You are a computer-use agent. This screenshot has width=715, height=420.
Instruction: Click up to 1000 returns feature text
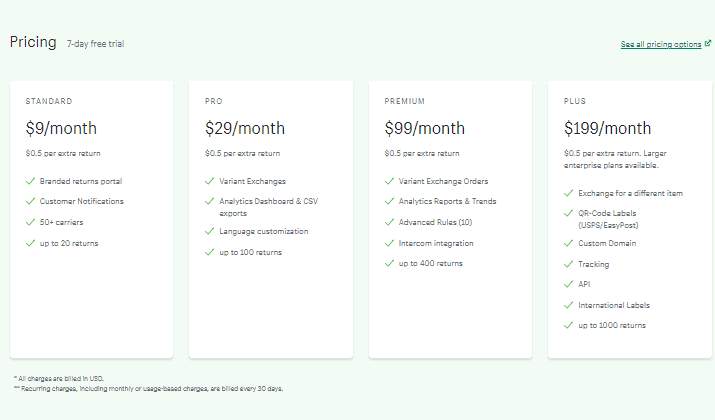tap(612, 325)
